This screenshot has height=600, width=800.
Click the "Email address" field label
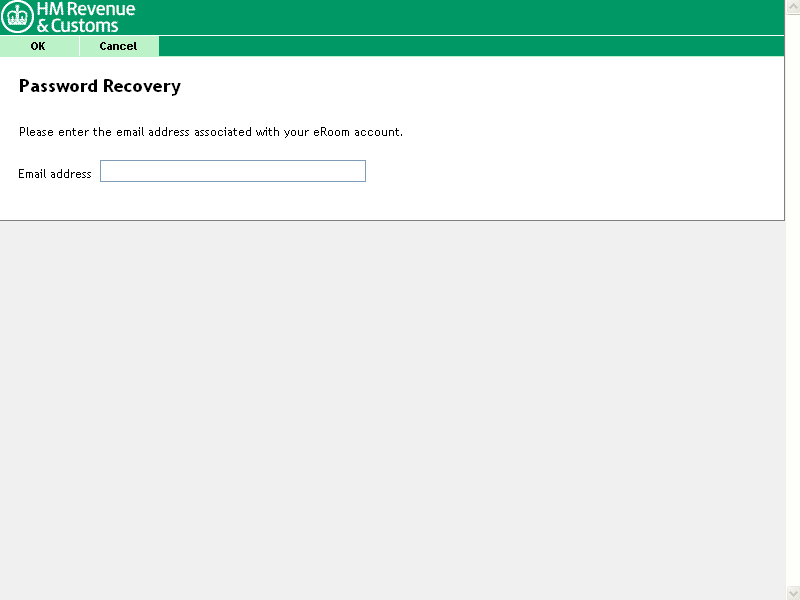coord(55,174)
